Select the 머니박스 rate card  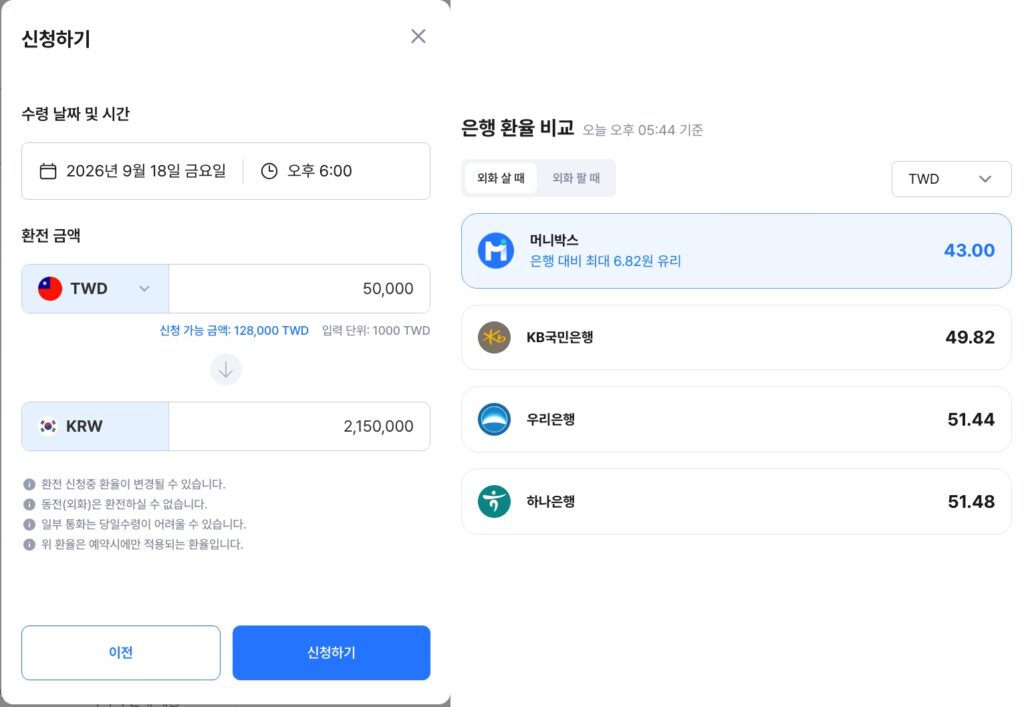click(x=736, y=251)
